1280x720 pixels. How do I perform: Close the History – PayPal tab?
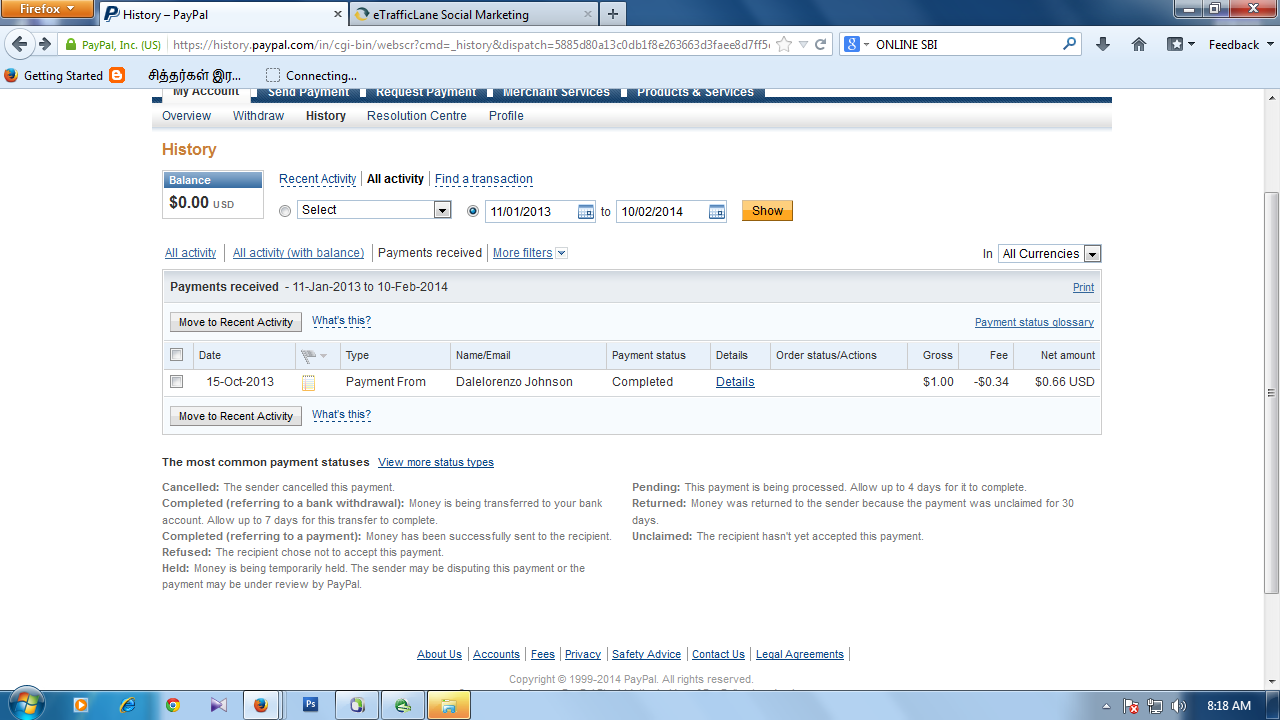(x=336, y=15)
